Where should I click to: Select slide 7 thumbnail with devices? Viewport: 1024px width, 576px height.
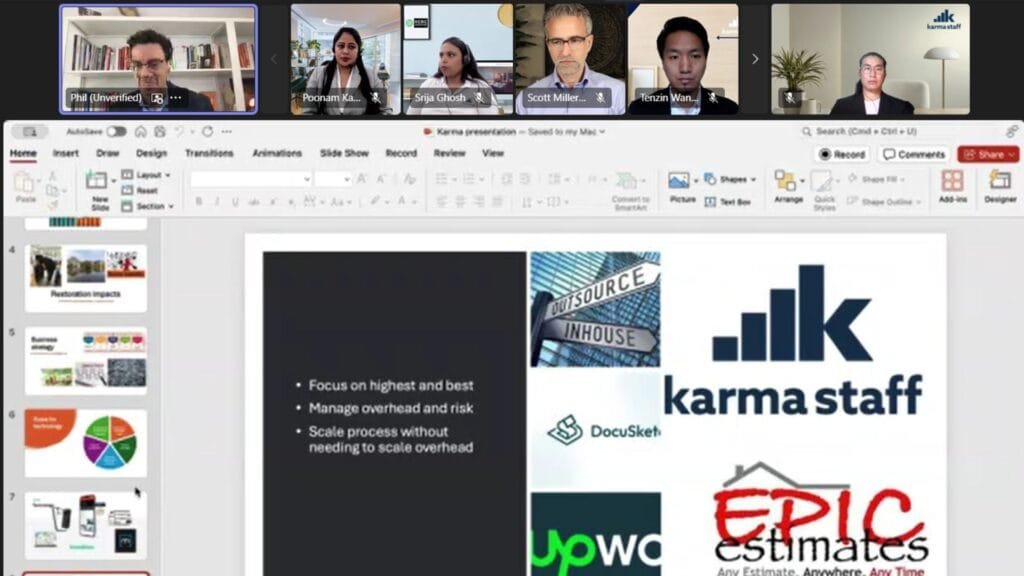86,525
